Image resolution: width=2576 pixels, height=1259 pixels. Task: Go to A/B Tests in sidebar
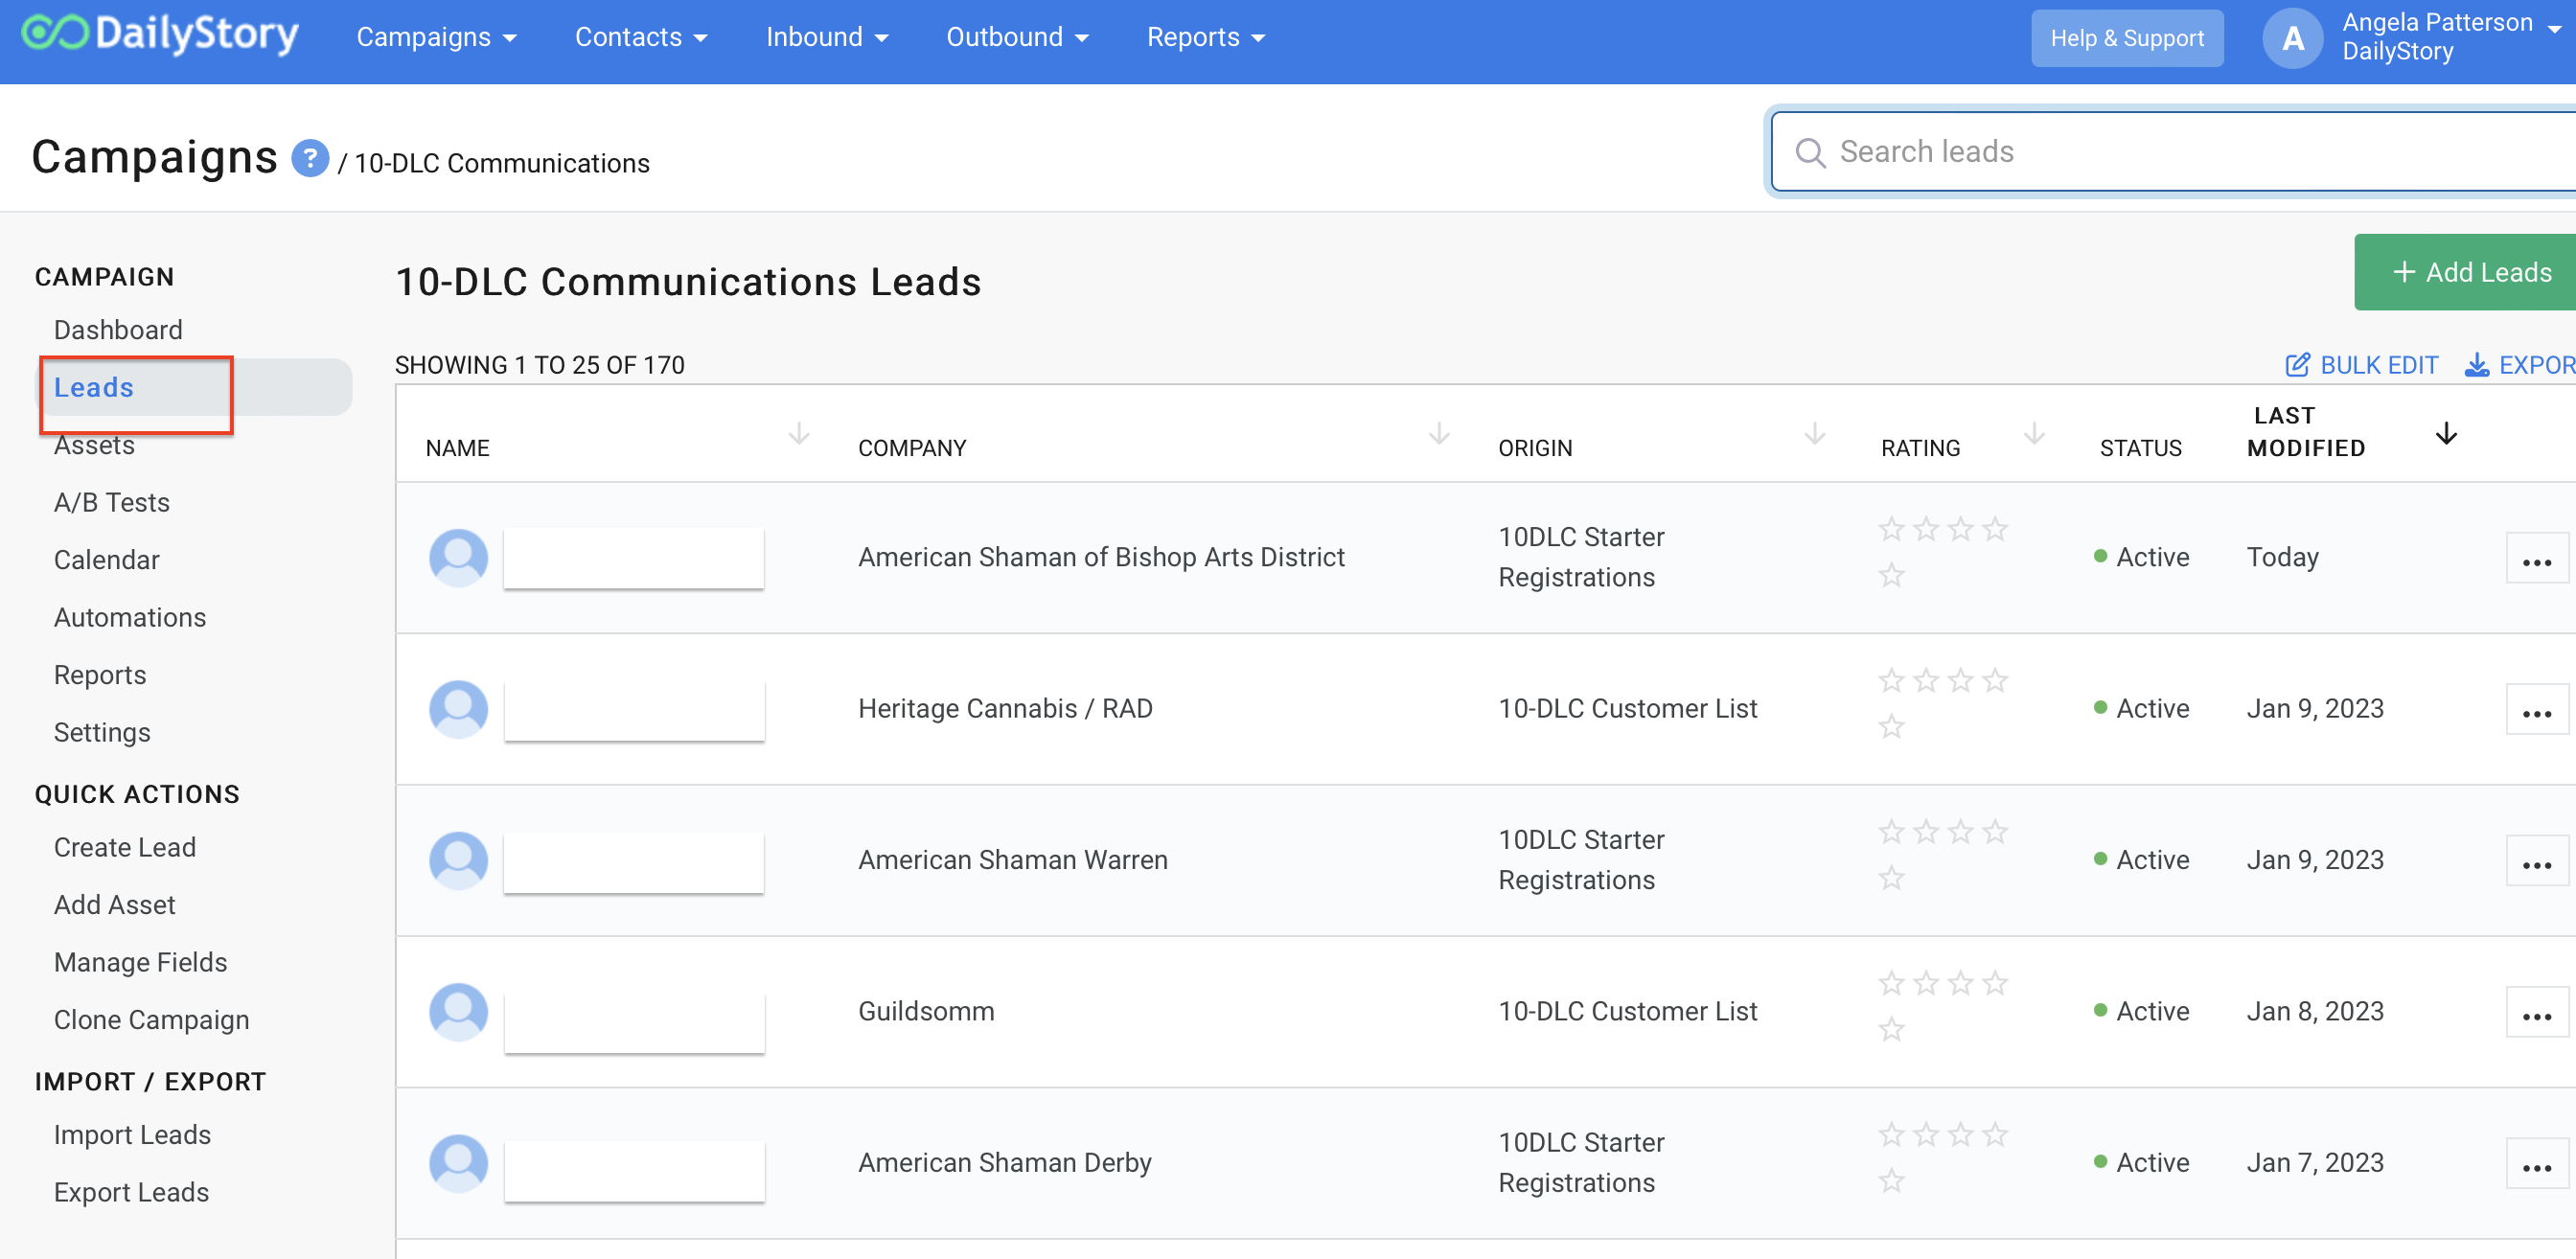tap(112, 503)
